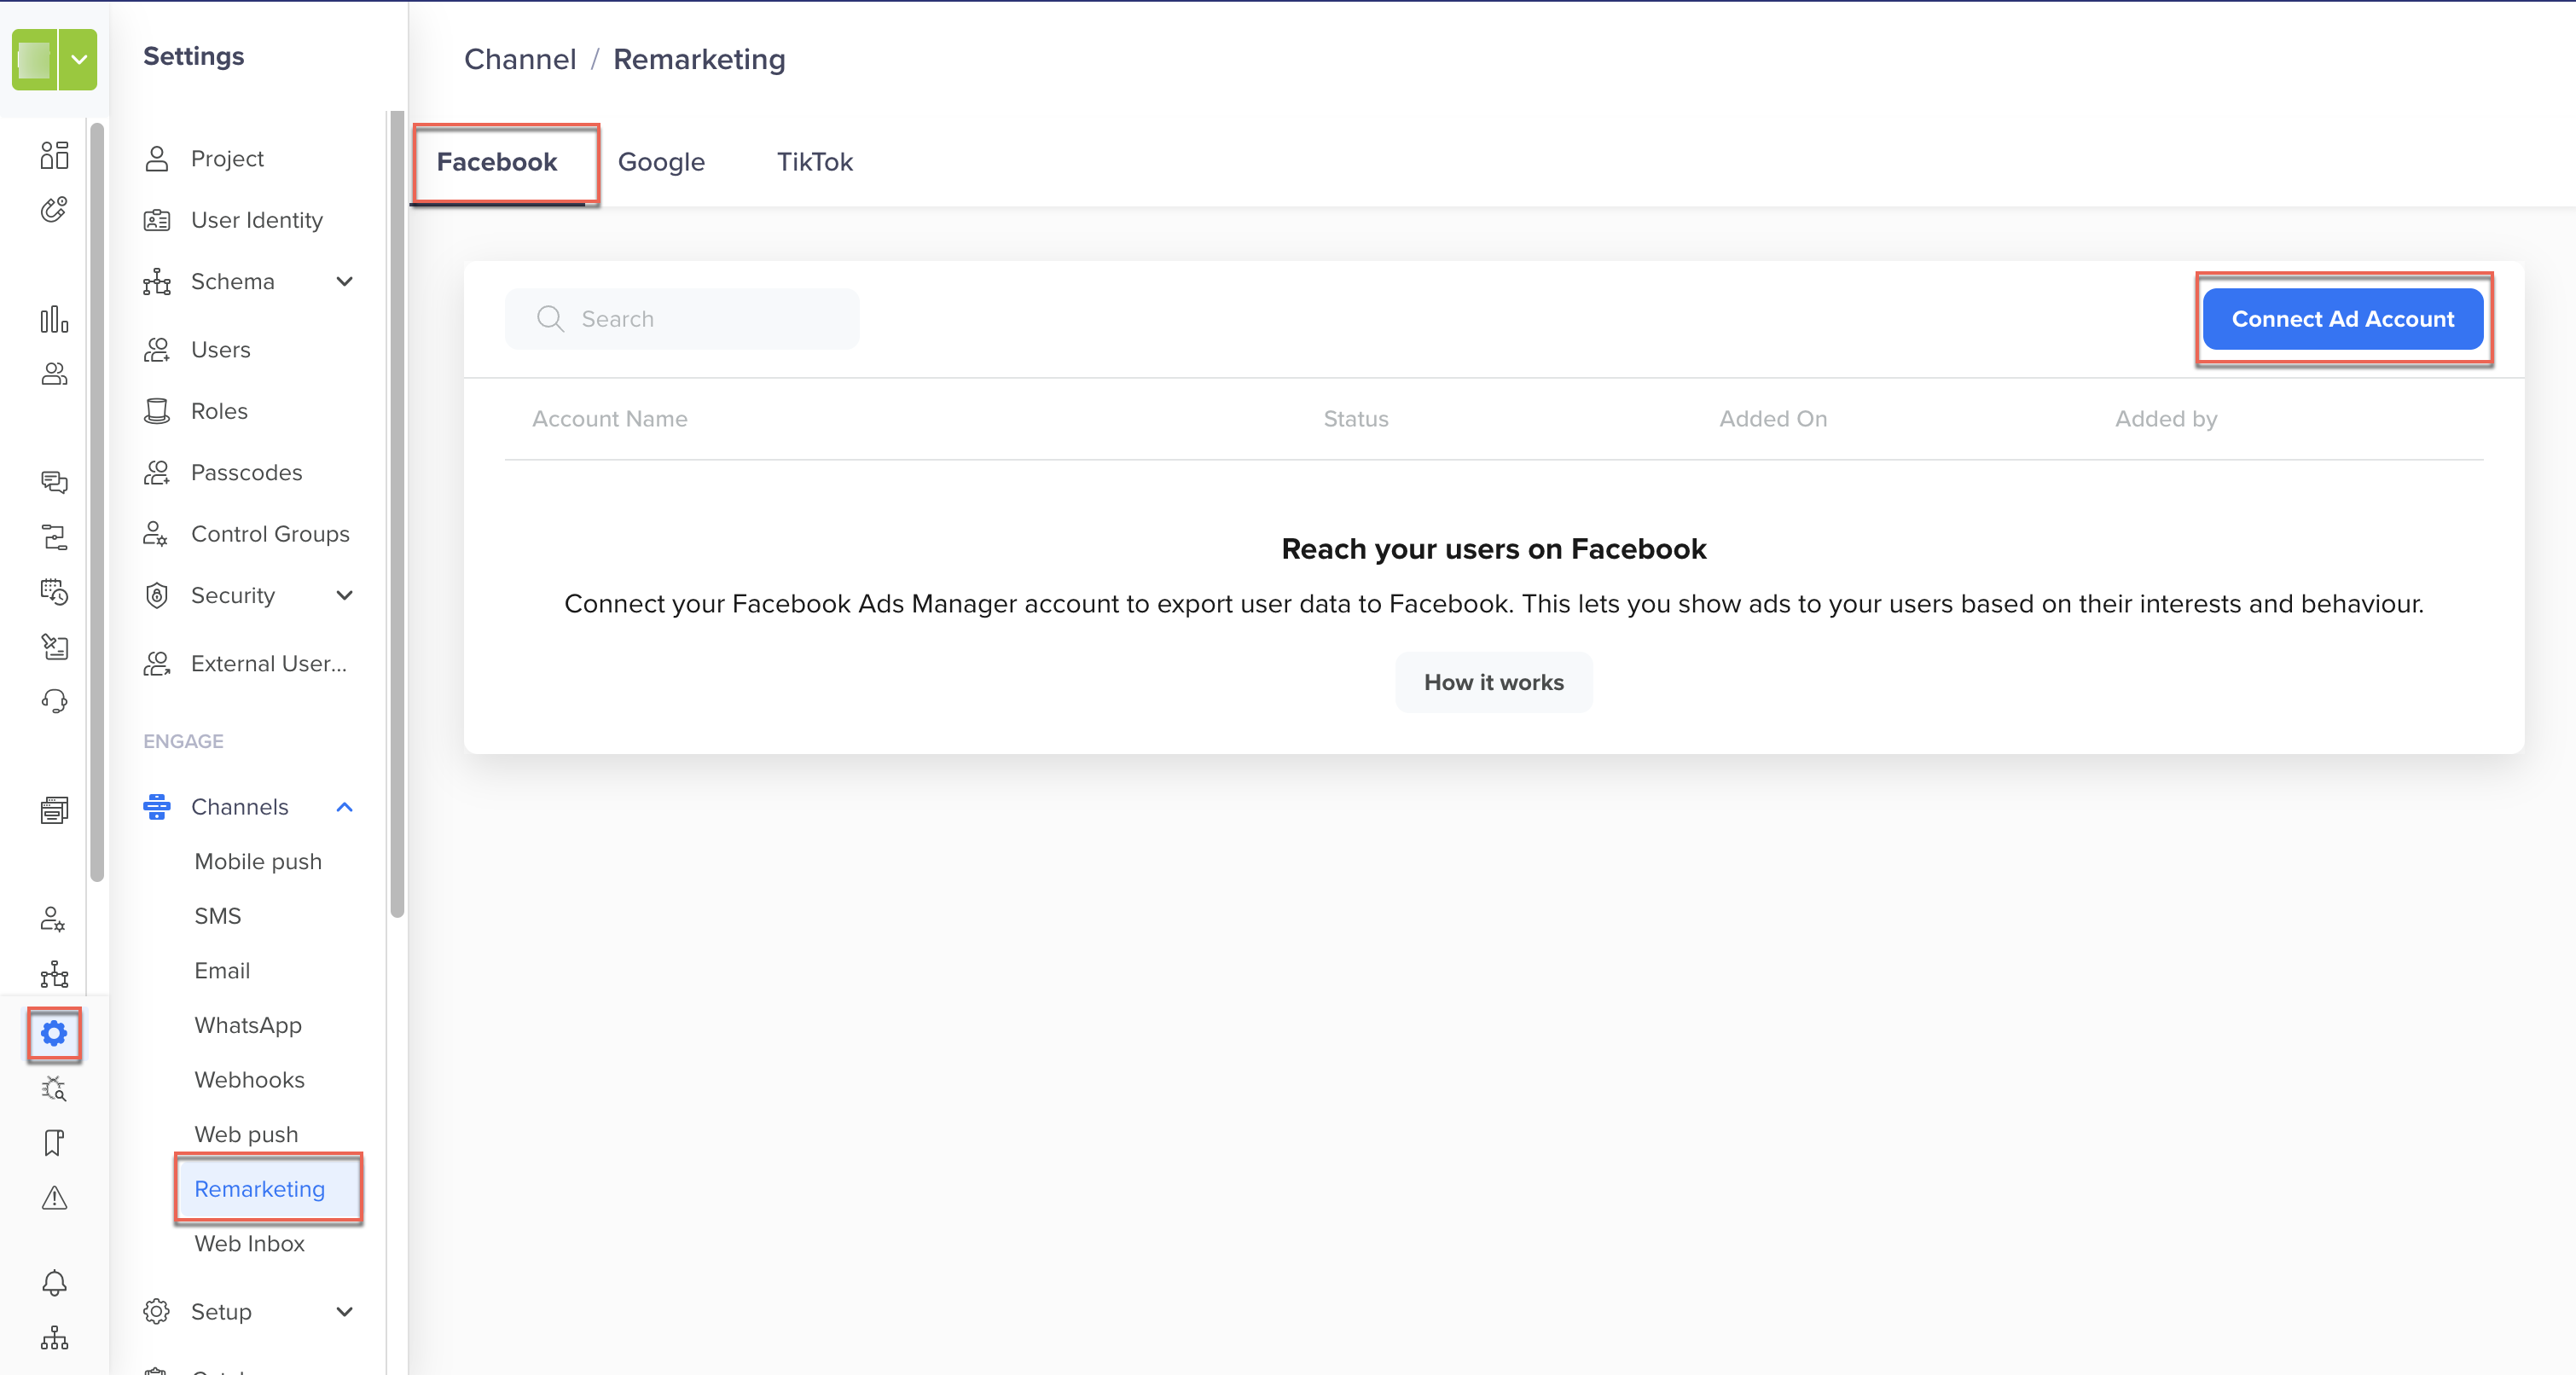Click the bookmark icon in the left rail
Viewport: 2576px width, 1375px height.
pyautogui.click(x=54, y=1142)
